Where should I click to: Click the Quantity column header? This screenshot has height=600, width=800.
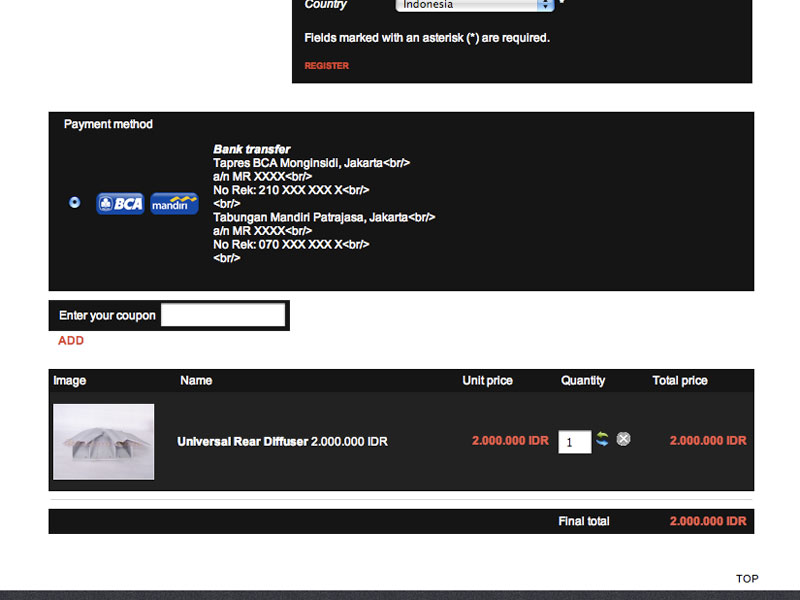(x=583, y=381)
